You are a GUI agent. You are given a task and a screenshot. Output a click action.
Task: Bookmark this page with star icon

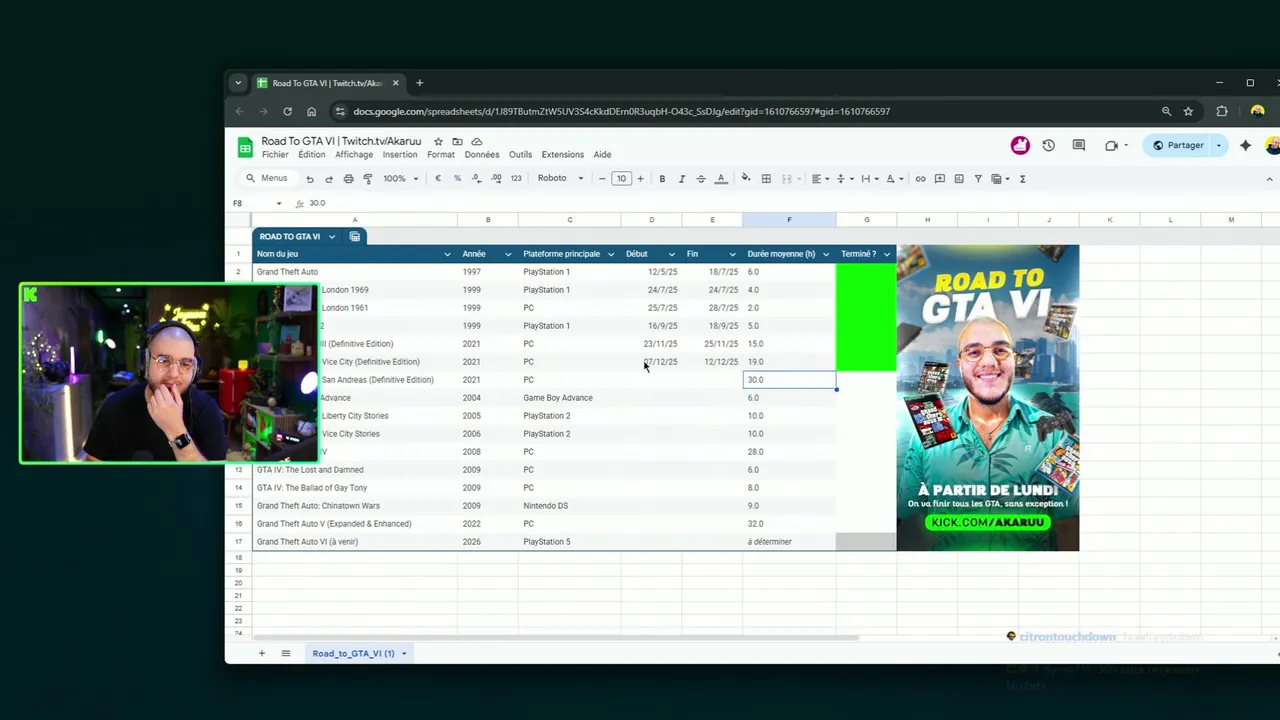coord(1188,111)
